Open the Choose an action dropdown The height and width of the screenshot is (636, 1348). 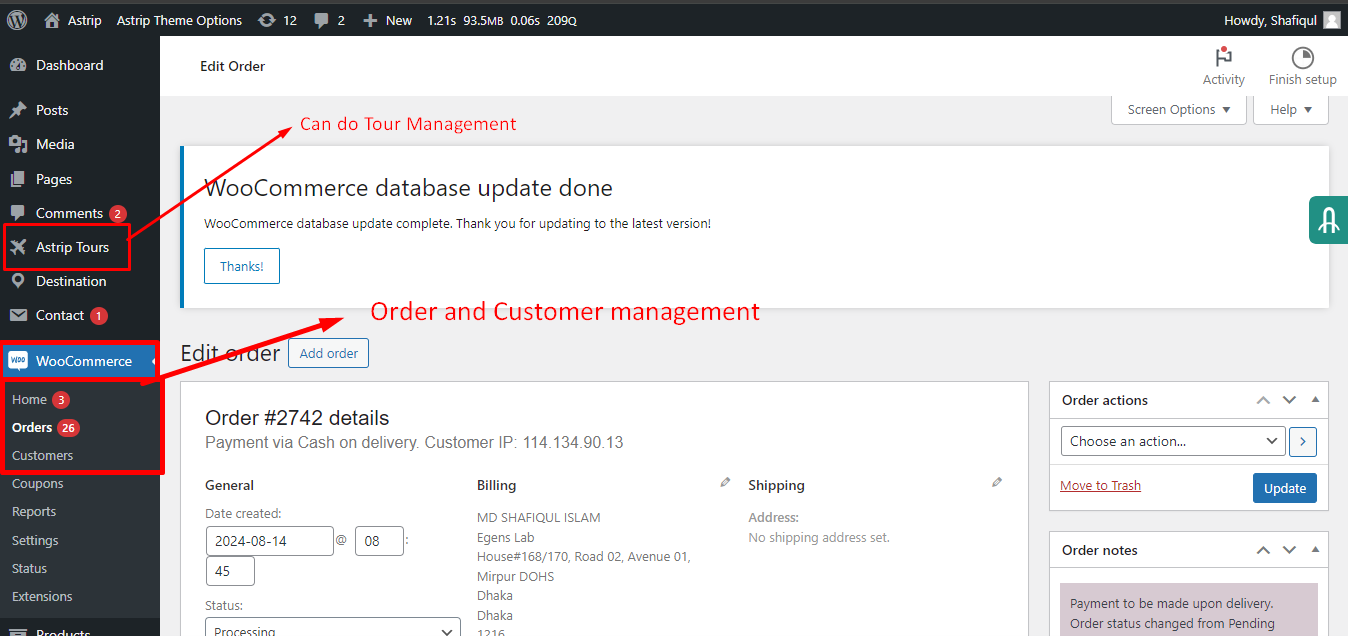(1173, 441)
